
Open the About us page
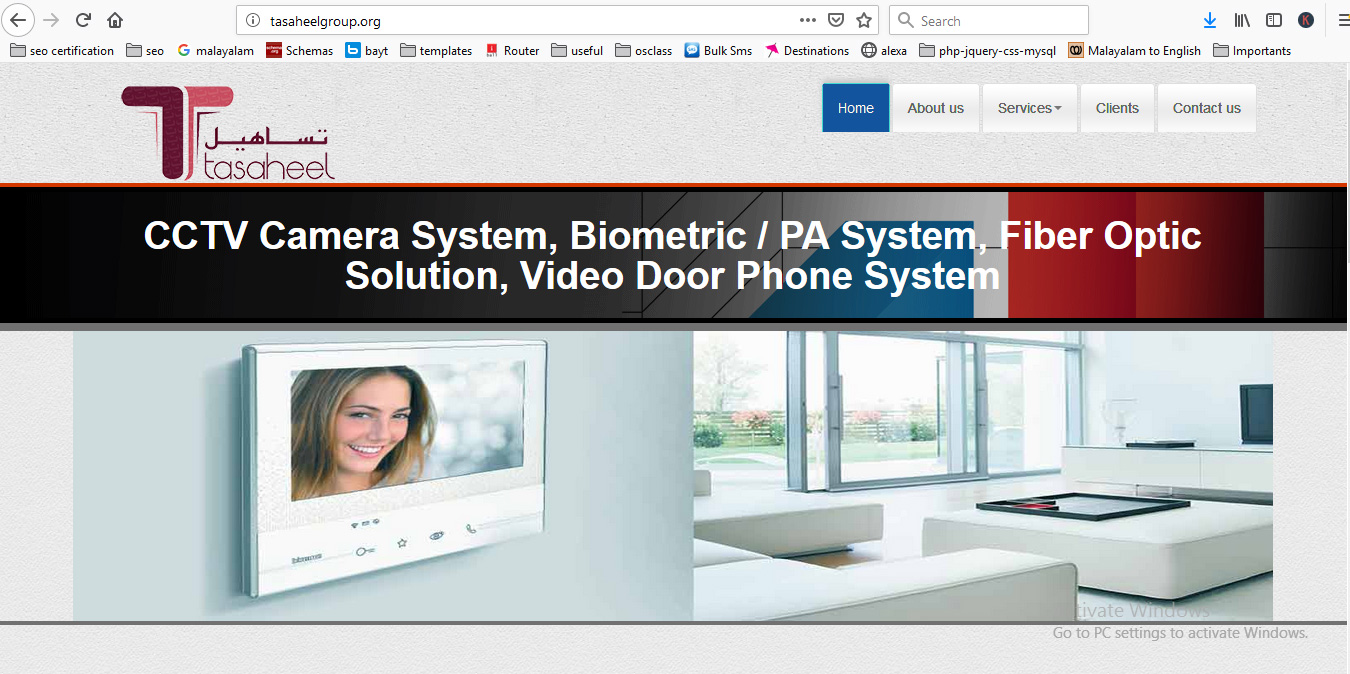[x=935, y=107]
